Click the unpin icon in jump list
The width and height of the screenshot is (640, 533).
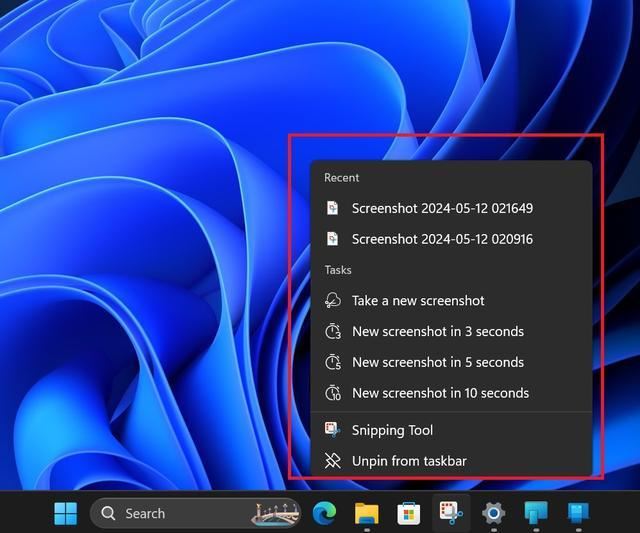(333, 461)
